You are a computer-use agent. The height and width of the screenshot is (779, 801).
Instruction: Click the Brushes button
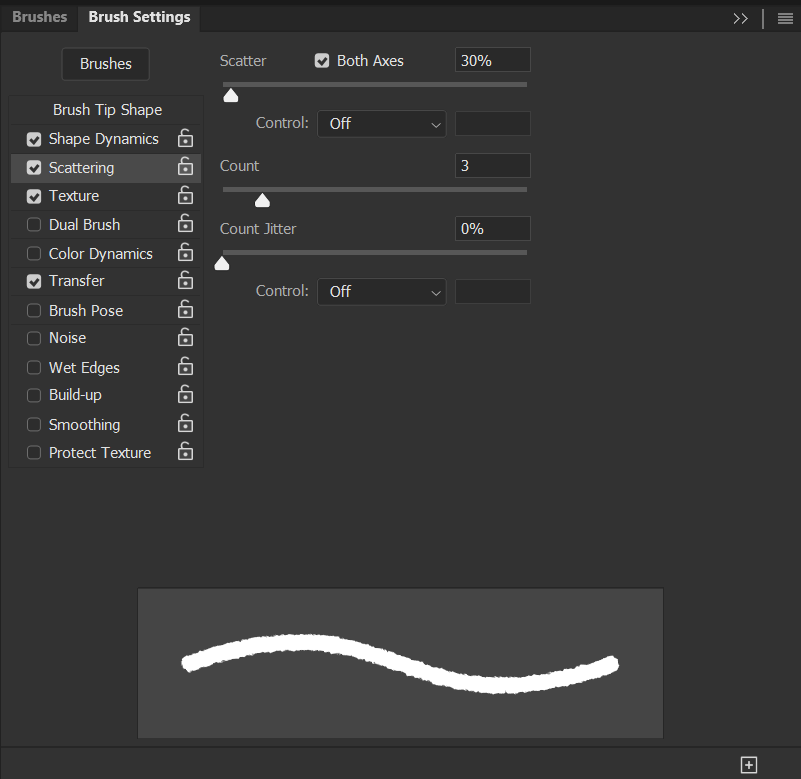pyautogui.click(x=105, y=64)
